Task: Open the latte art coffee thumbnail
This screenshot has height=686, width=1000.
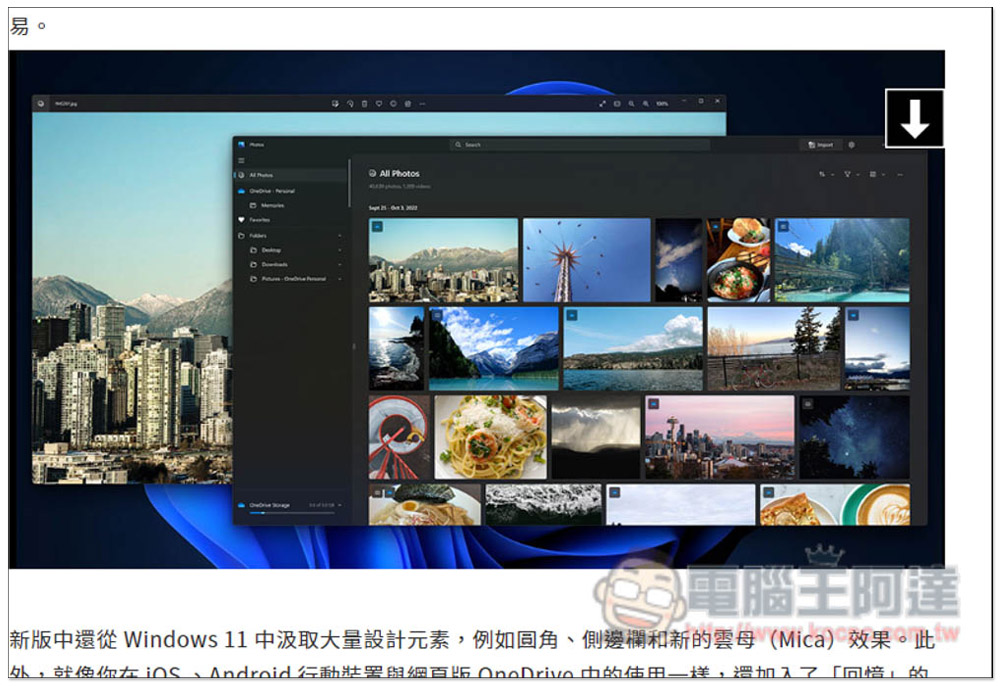Action: point(835,505)
